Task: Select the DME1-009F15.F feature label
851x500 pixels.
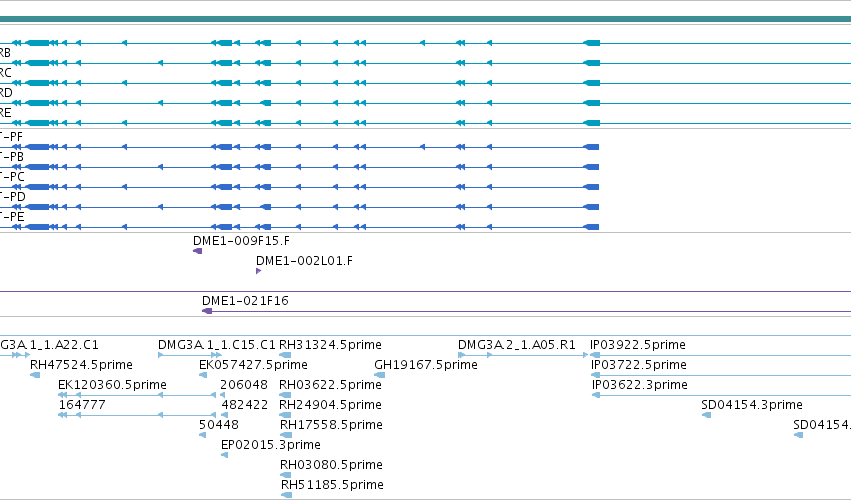Action: click(x=241, y=240)
